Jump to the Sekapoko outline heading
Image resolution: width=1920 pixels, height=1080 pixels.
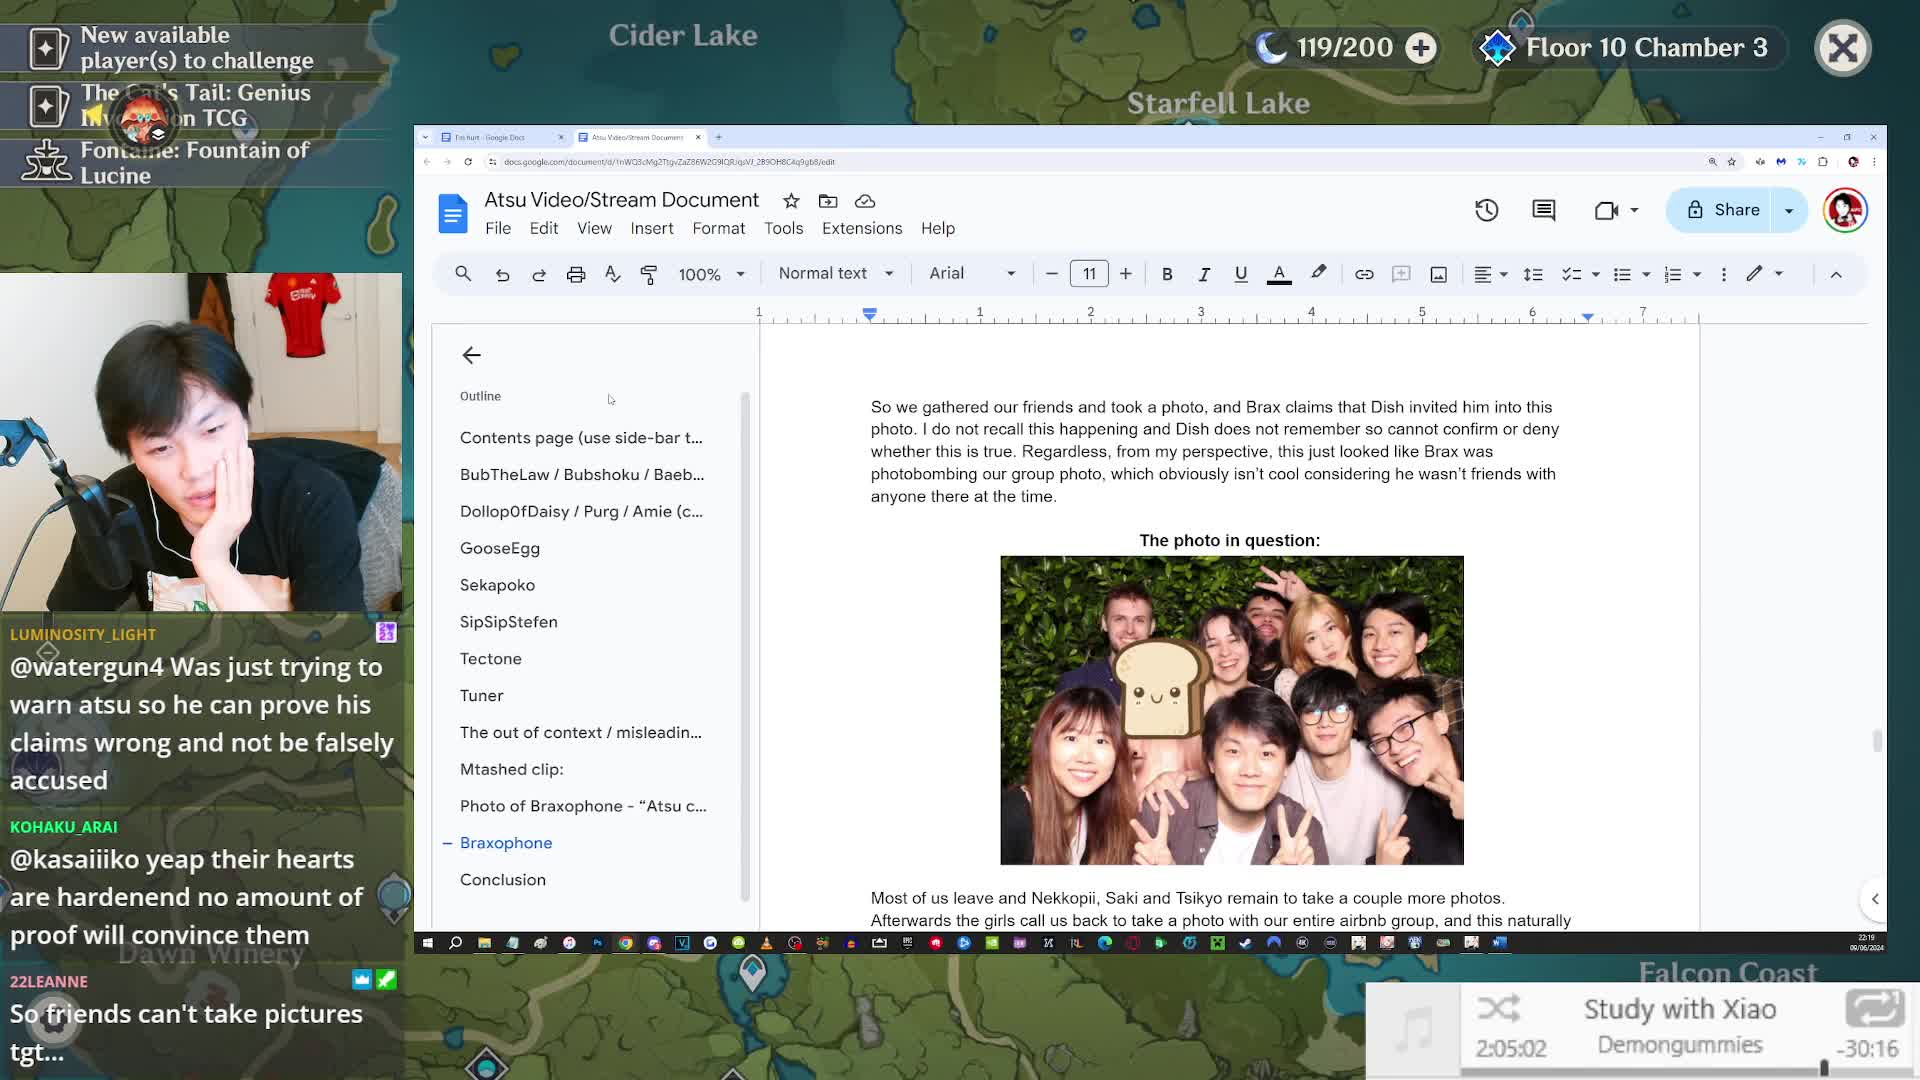click(497, 585)
